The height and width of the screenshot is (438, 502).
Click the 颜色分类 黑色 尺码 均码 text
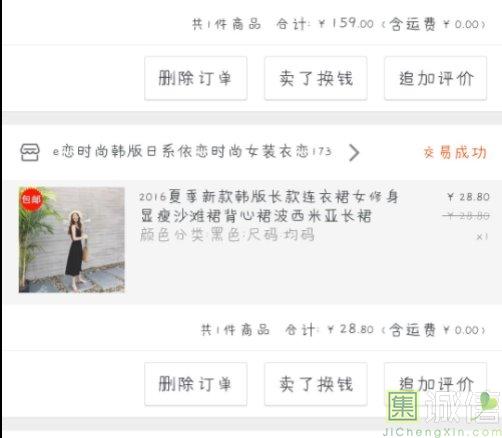click(227, 234)
